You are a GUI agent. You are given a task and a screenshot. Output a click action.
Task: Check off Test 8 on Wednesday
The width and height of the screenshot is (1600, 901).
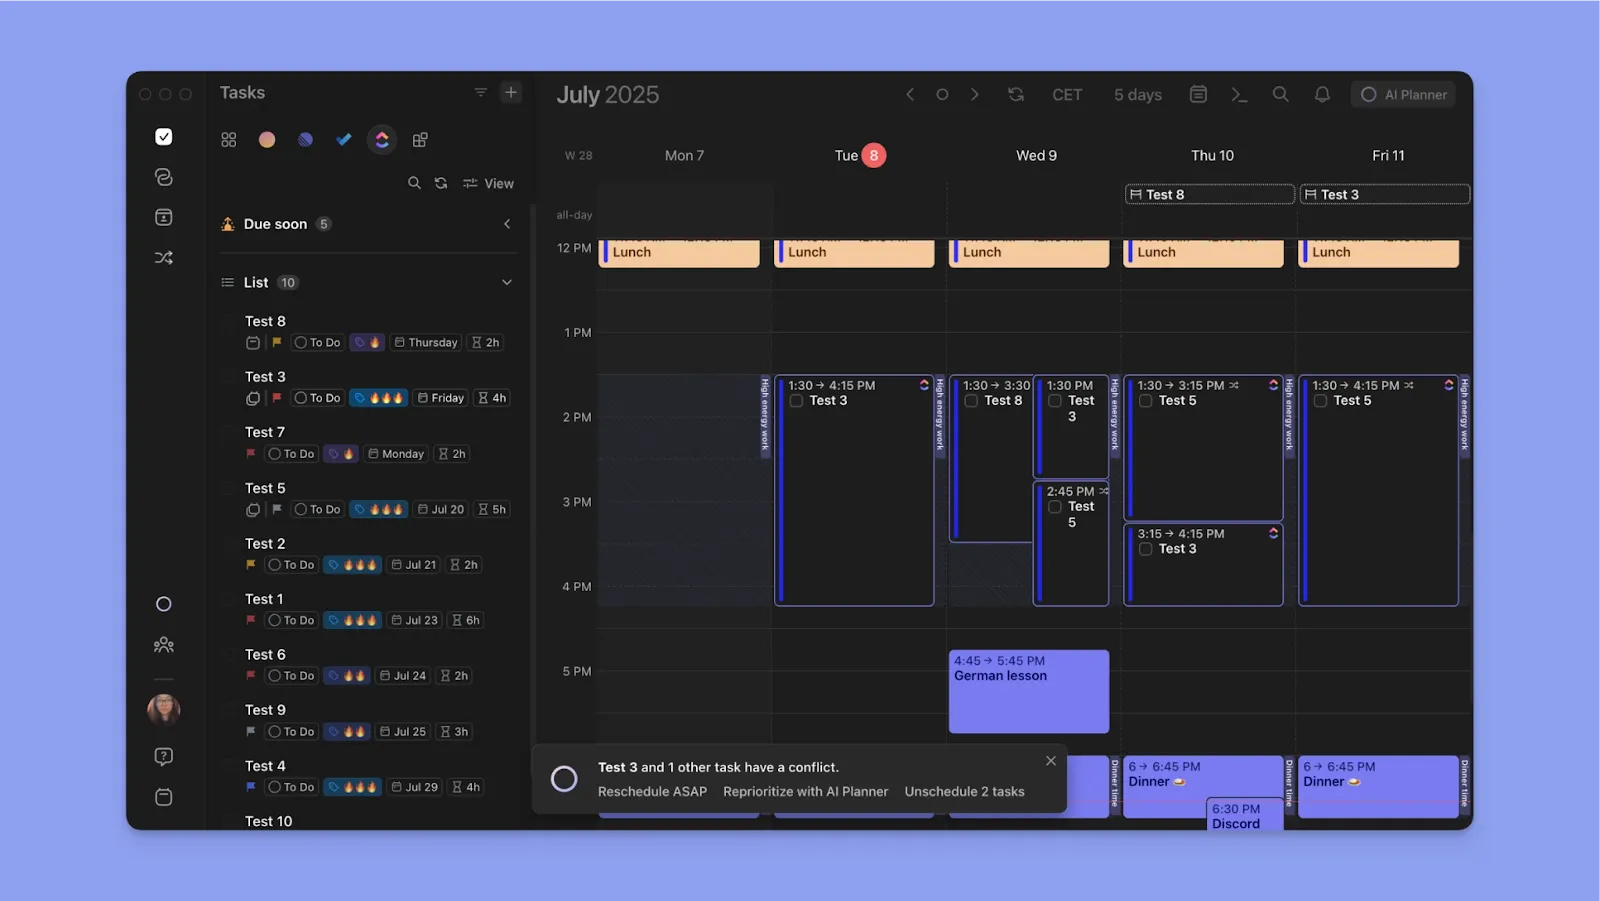[x=971, y=401]
